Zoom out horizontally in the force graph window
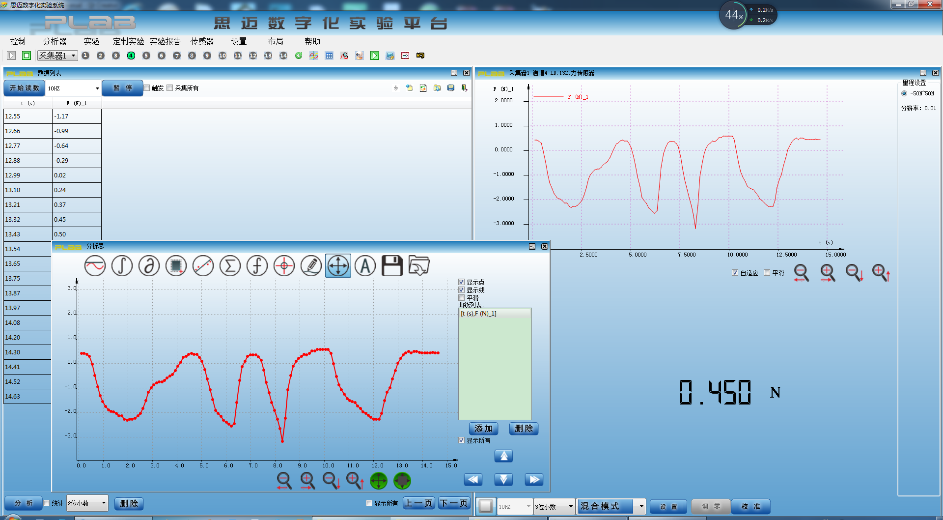The image size is (943, 520). tap(801, 273)
